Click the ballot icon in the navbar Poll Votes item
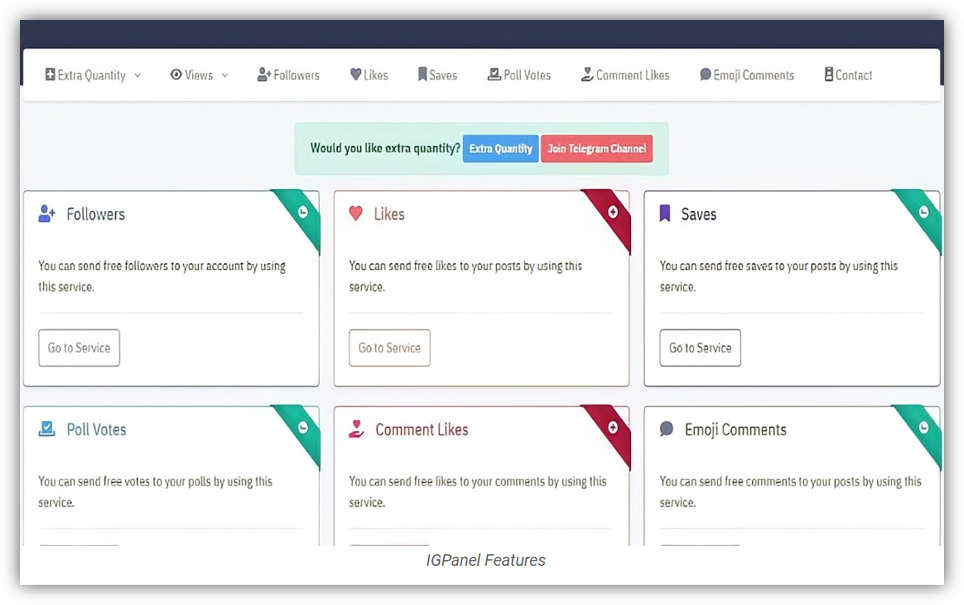 [x=494, y=74]
